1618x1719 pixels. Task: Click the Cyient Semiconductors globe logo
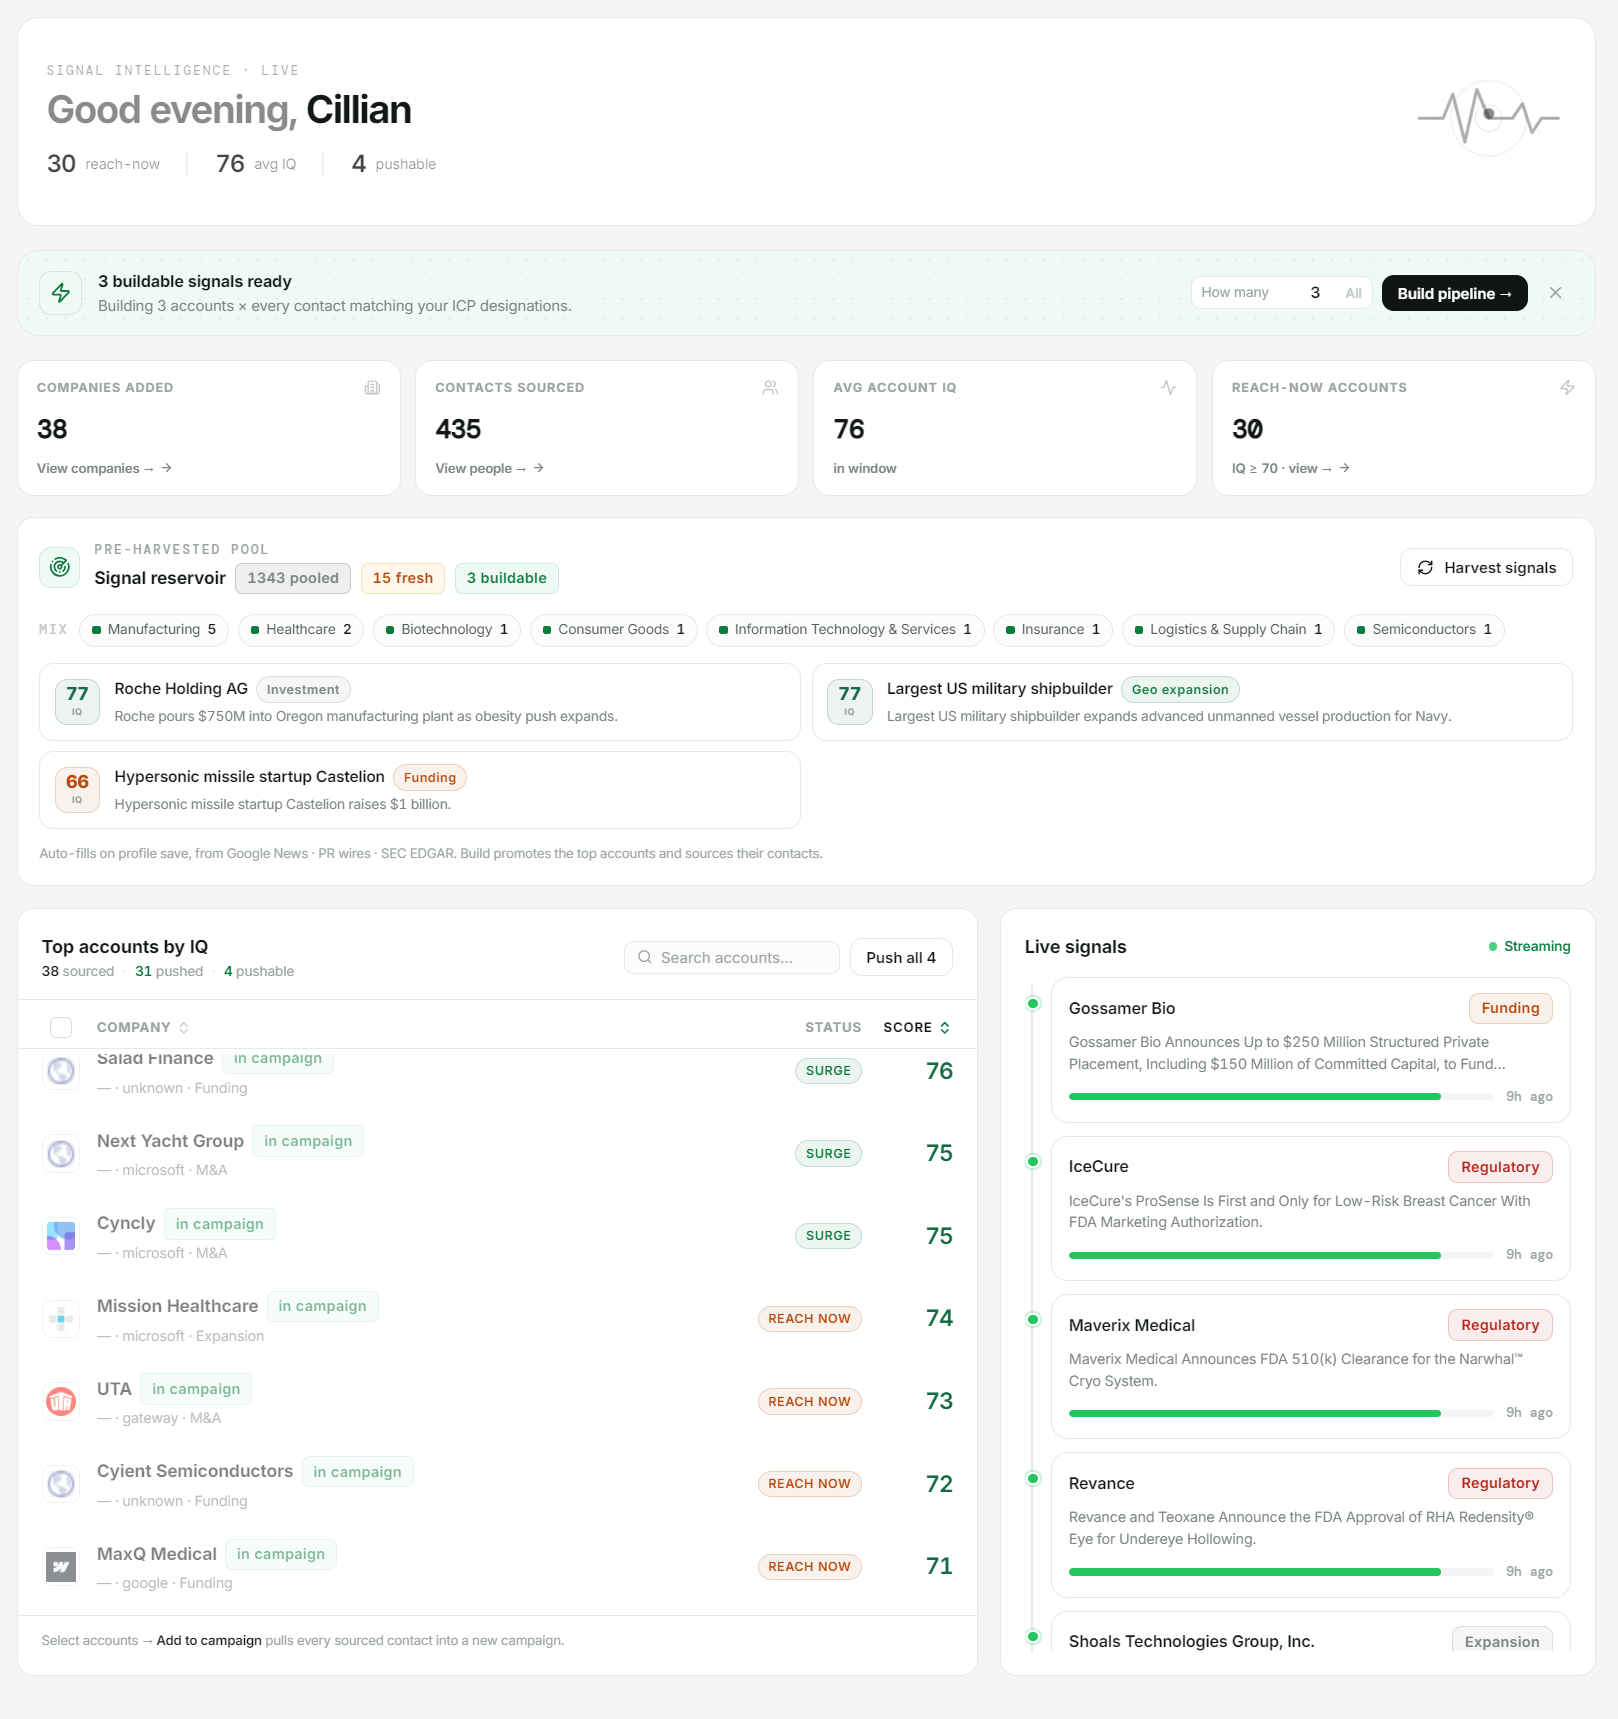click(61, 1484)
